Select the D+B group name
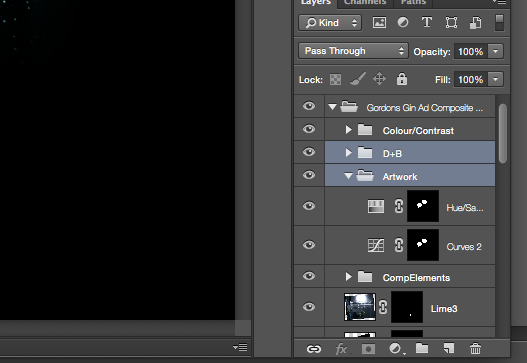The height and width of the screenshot is (363, 527). [392, 154]
